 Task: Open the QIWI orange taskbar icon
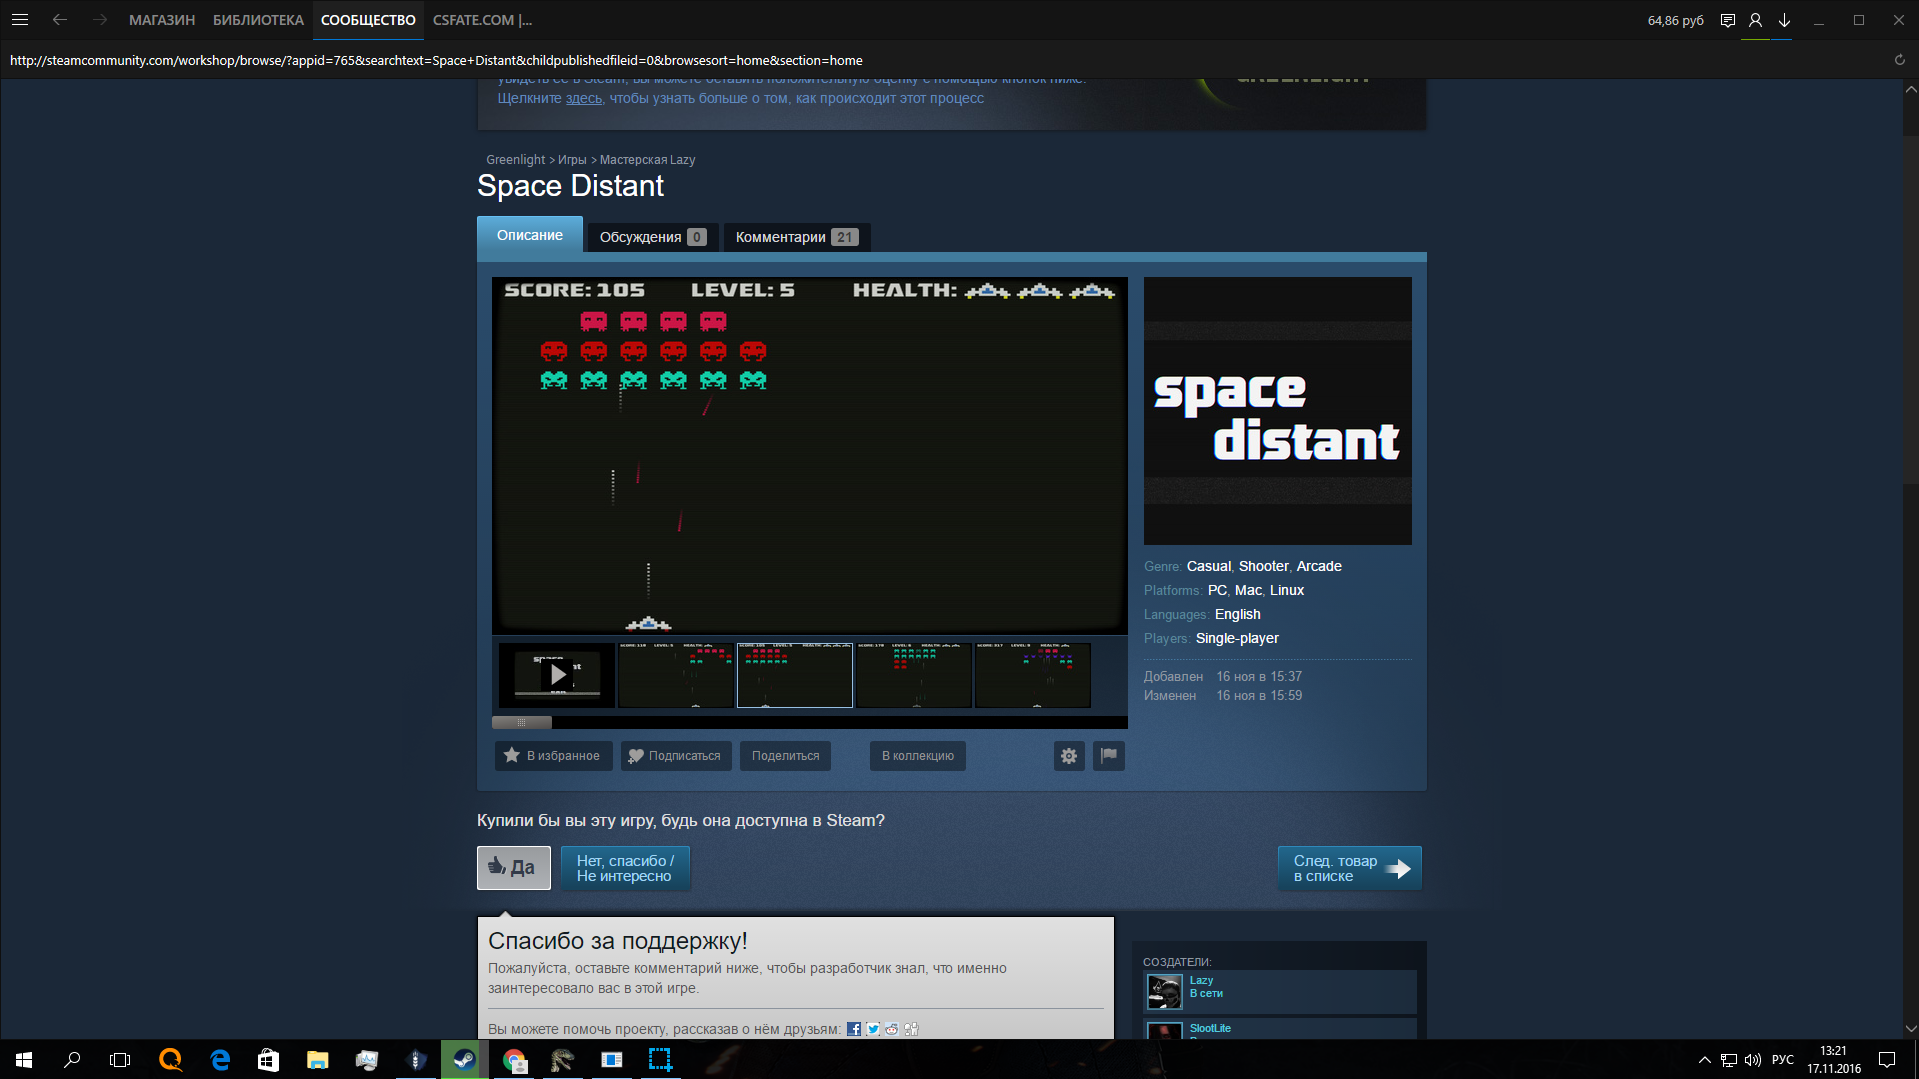tap(171, 1060)
